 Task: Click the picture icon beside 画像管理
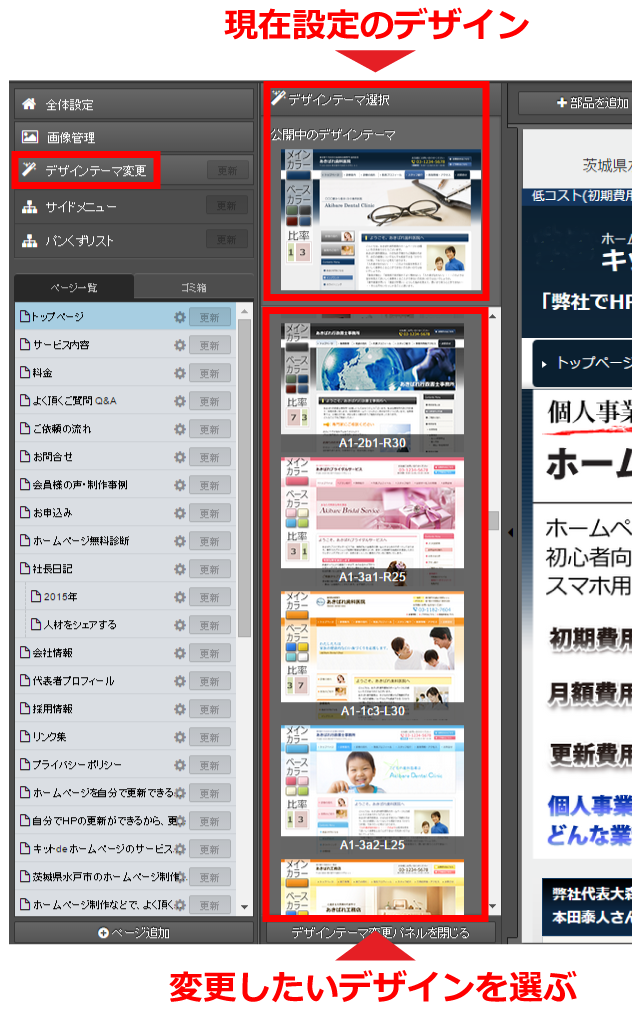click(x=30, y=137)
